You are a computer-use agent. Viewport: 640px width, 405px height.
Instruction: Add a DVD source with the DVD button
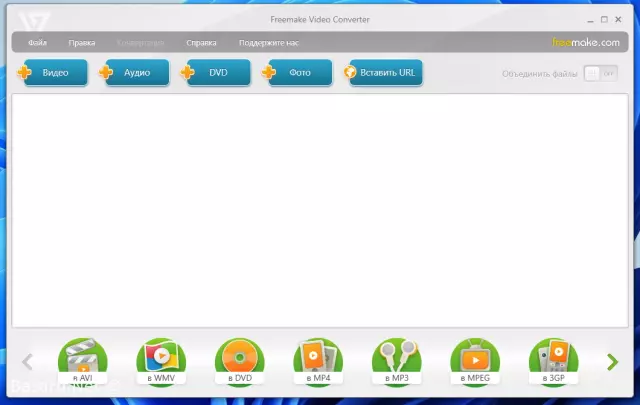(216, 73)
